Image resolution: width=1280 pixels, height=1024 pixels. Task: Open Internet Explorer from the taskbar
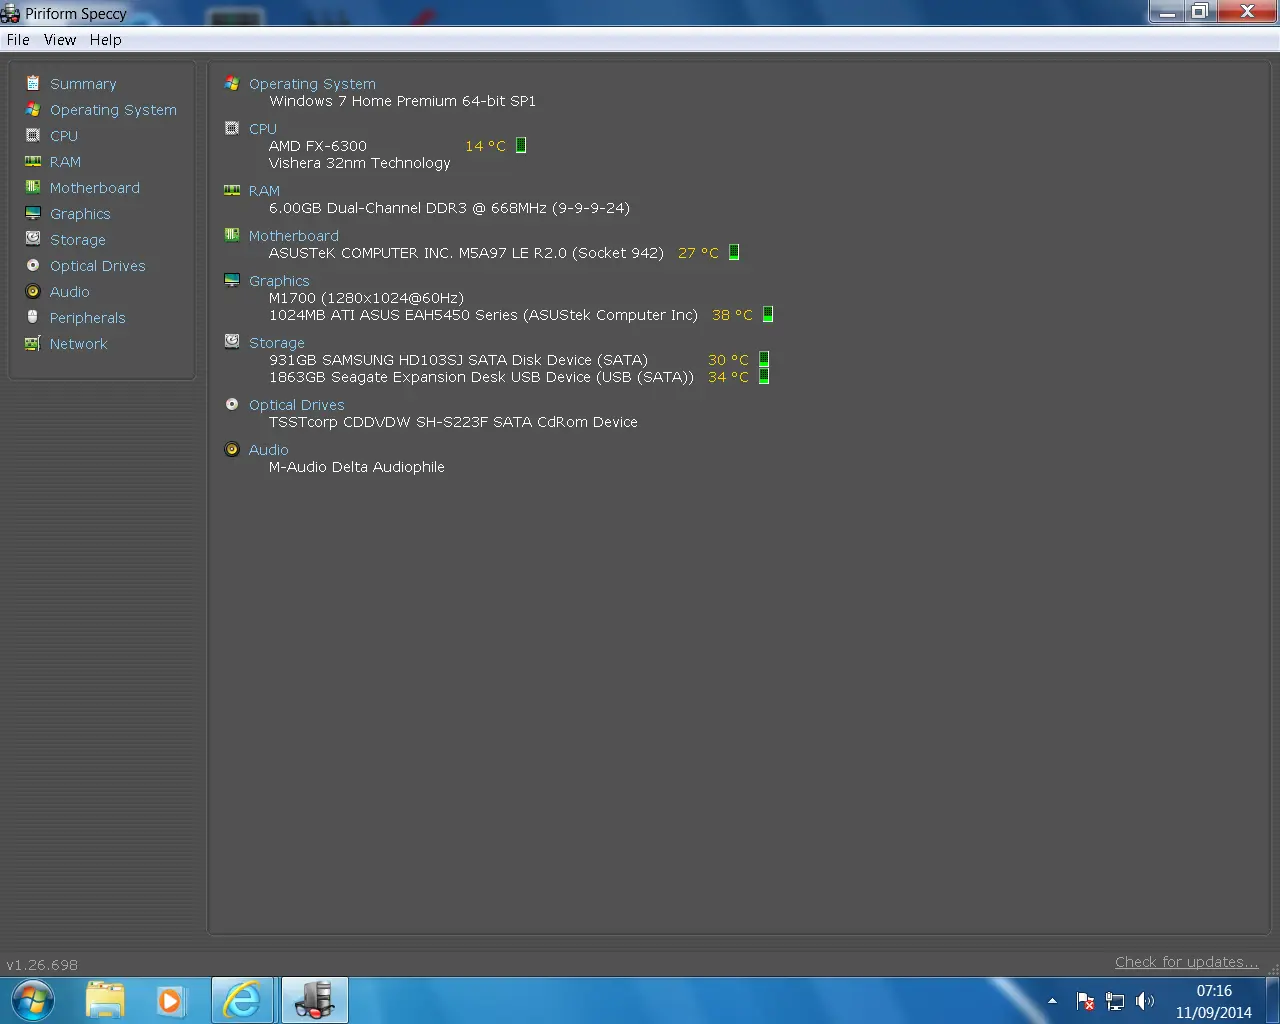242,1000
